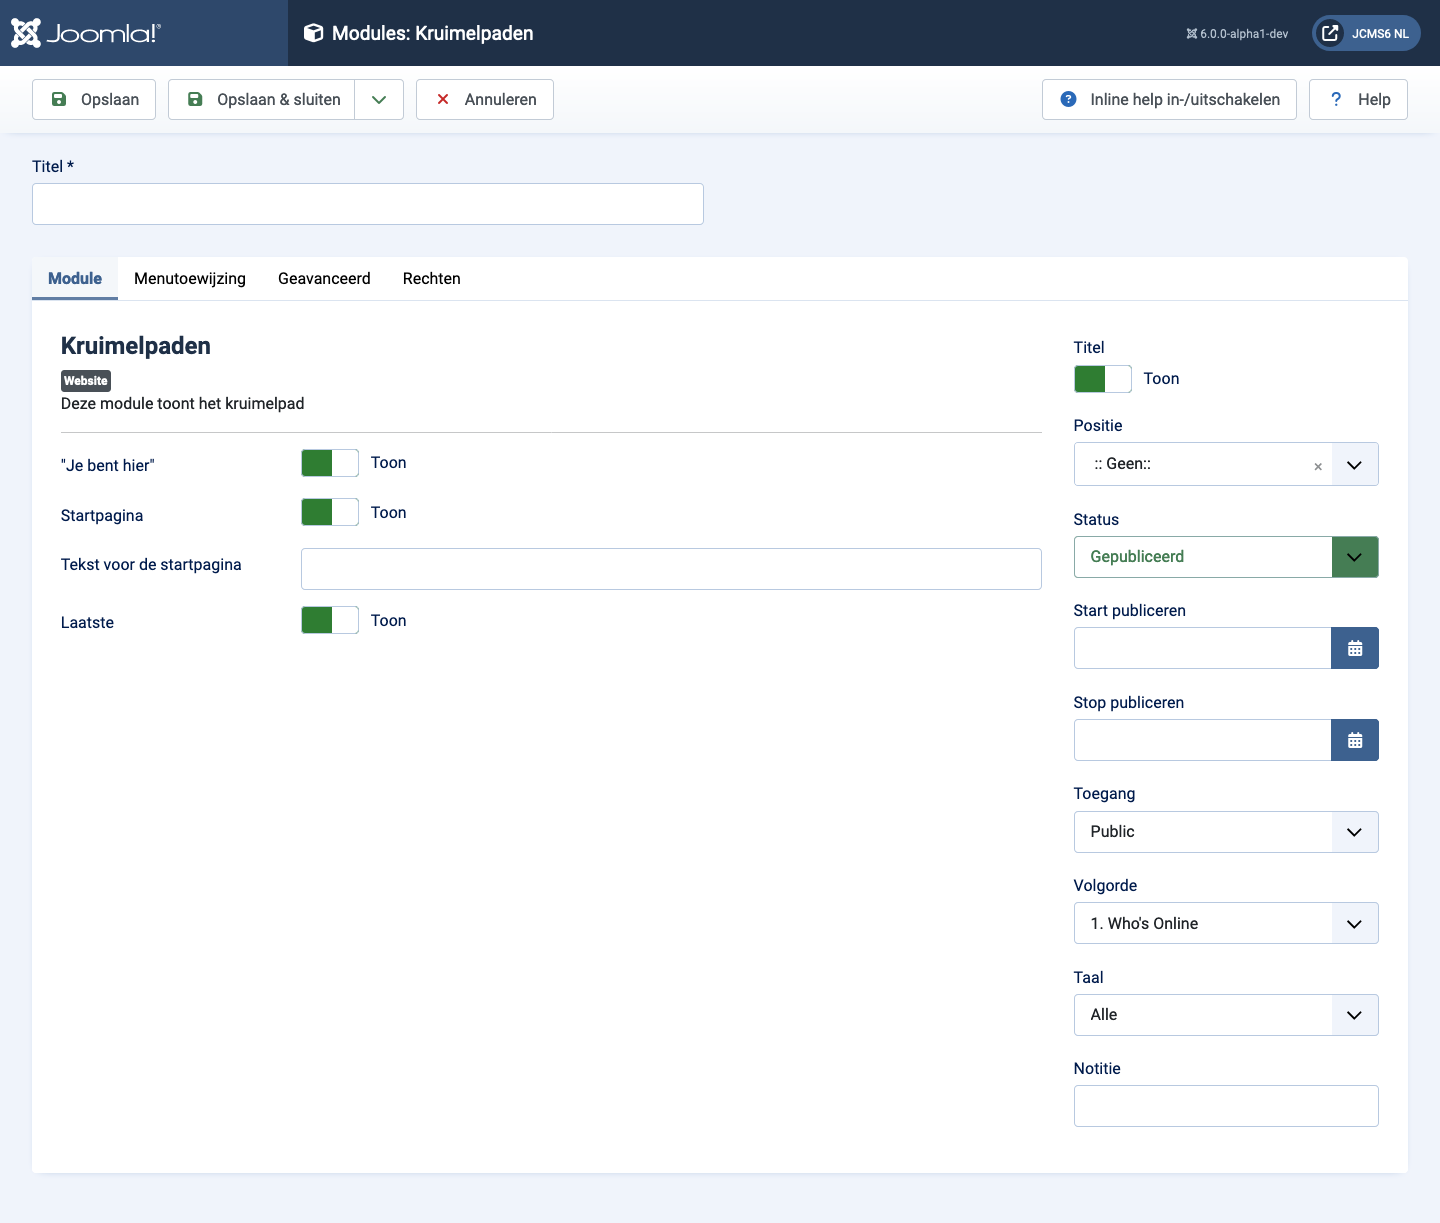Click the red X icon in Annuleren
This screenshot has height=1223, width=1440.
coord(443,99)
